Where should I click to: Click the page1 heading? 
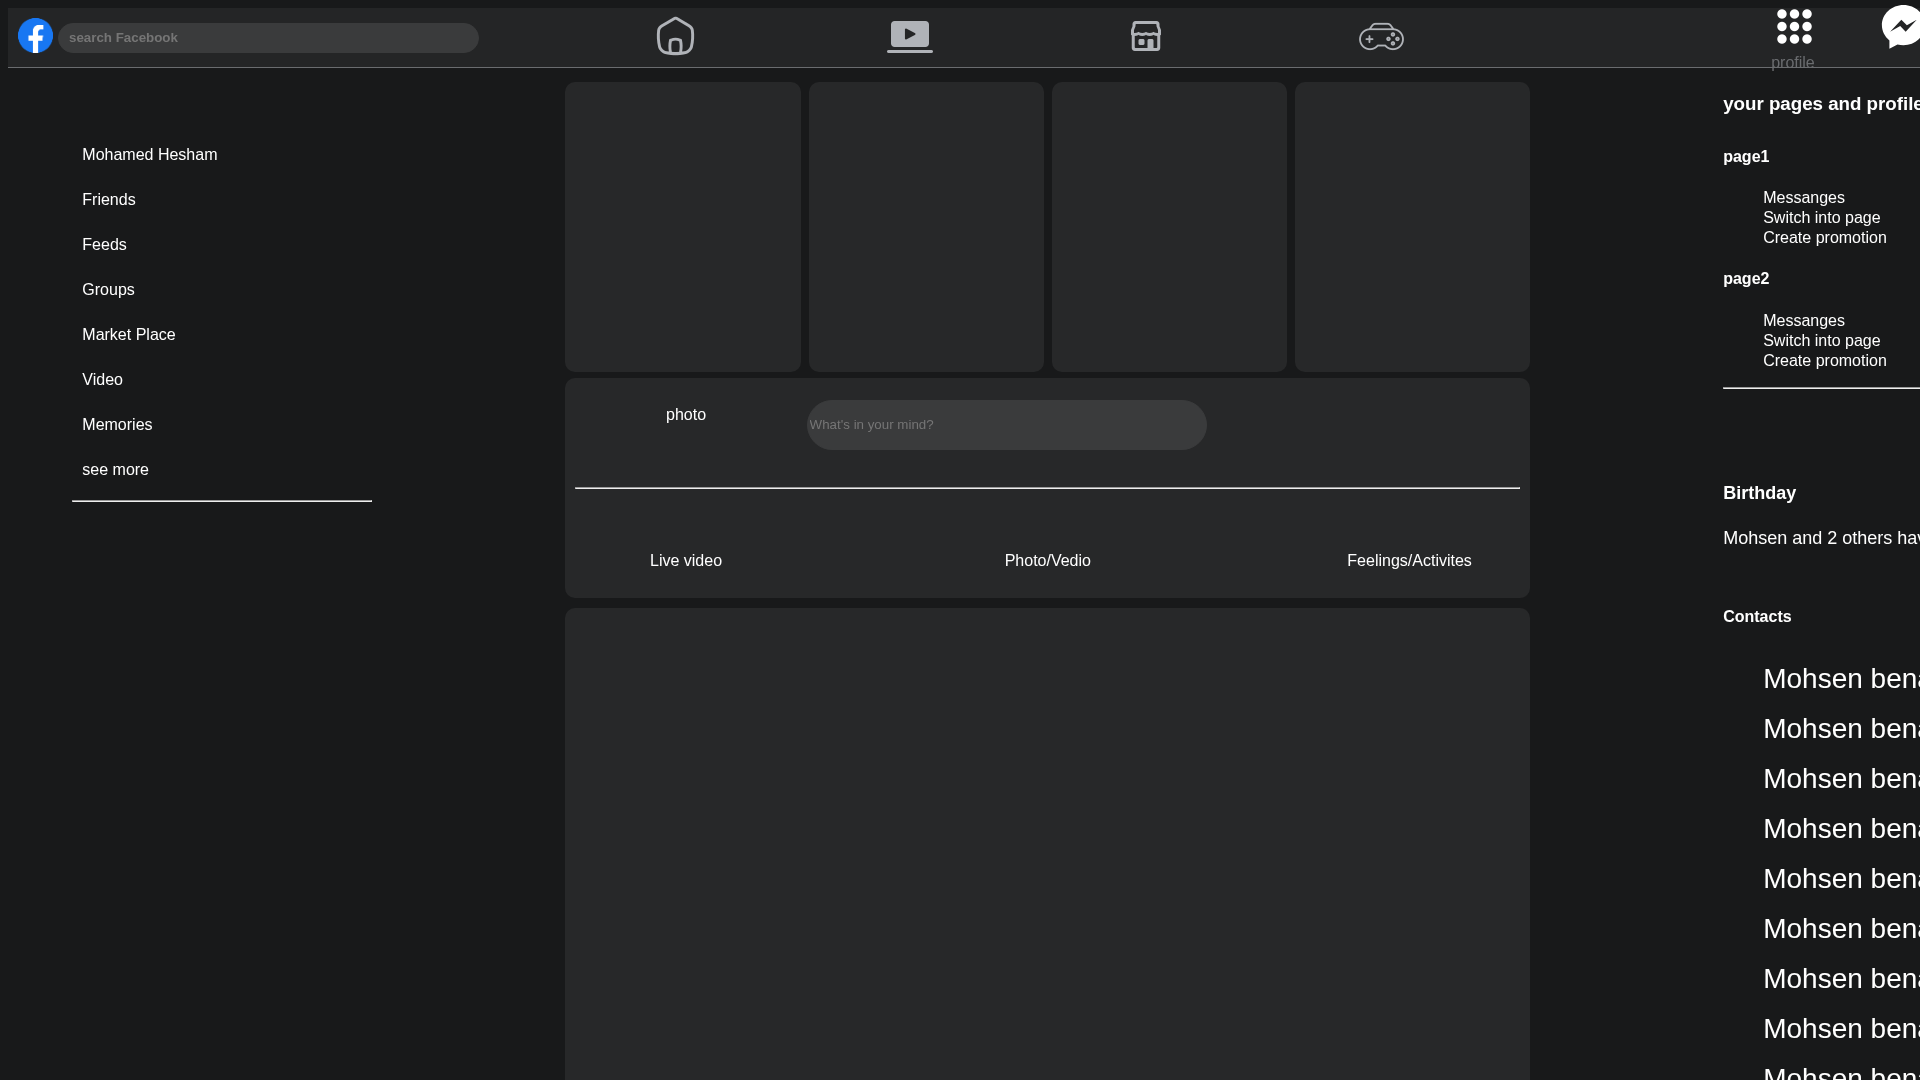coord(1746,157)
